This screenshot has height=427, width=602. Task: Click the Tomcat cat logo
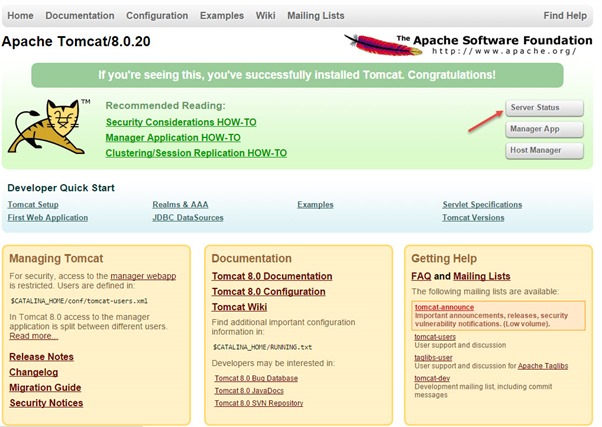click(x=48, y=127)
